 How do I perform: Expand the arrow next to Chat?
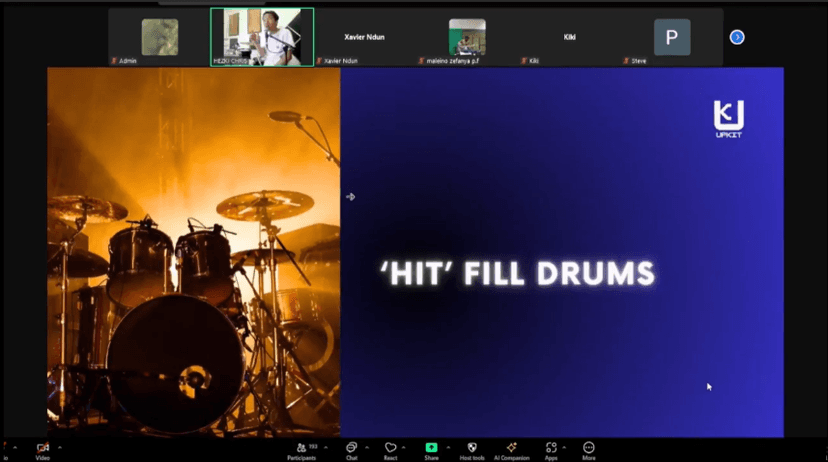tap(367, 447)
